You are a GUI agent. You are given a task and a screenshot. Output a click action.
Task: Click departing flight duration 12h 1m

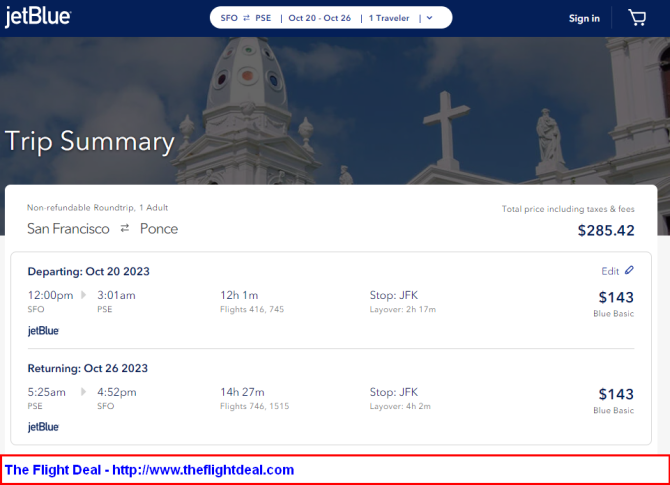(239, 295)
